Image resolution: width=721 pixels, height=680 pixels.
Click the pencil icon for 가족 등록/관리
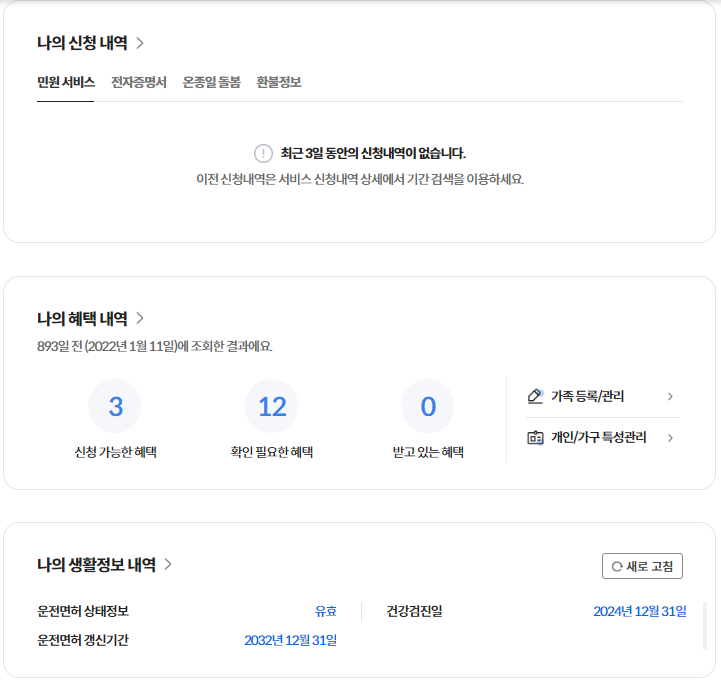click(x=535, y=396)
